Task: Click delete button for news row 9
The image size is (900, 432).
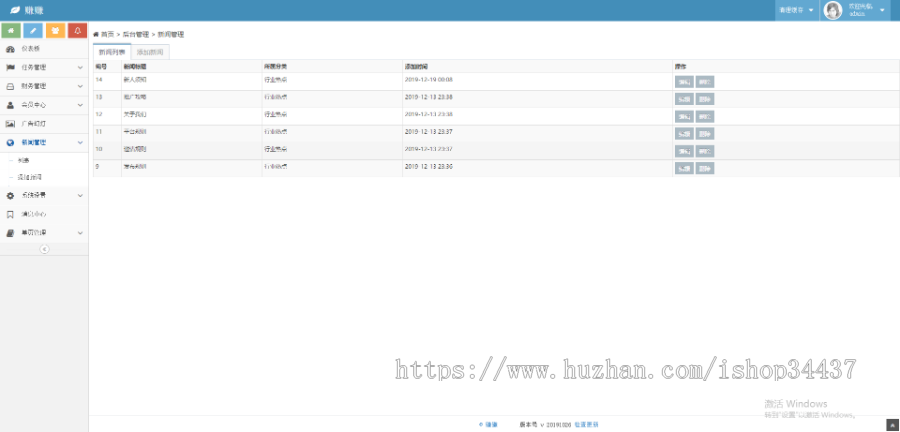Action: click(x=705, y=168)
